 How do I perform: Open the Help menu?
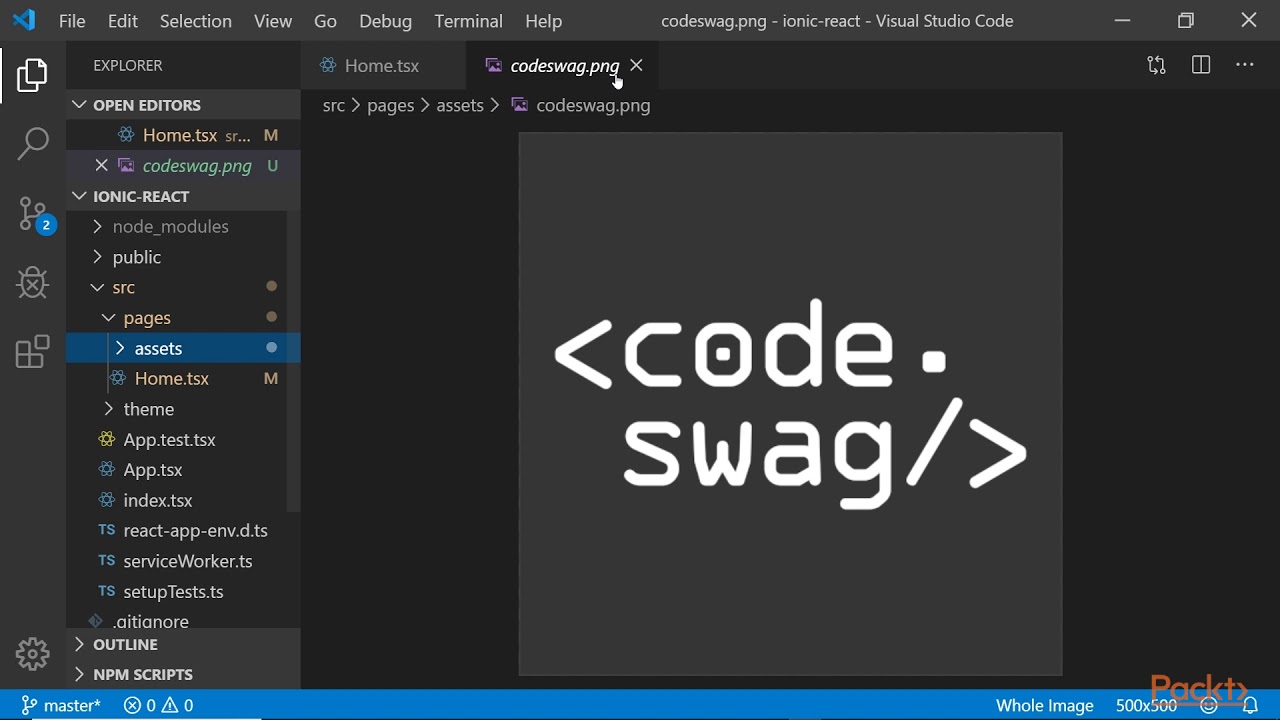[x=544, y=21]
